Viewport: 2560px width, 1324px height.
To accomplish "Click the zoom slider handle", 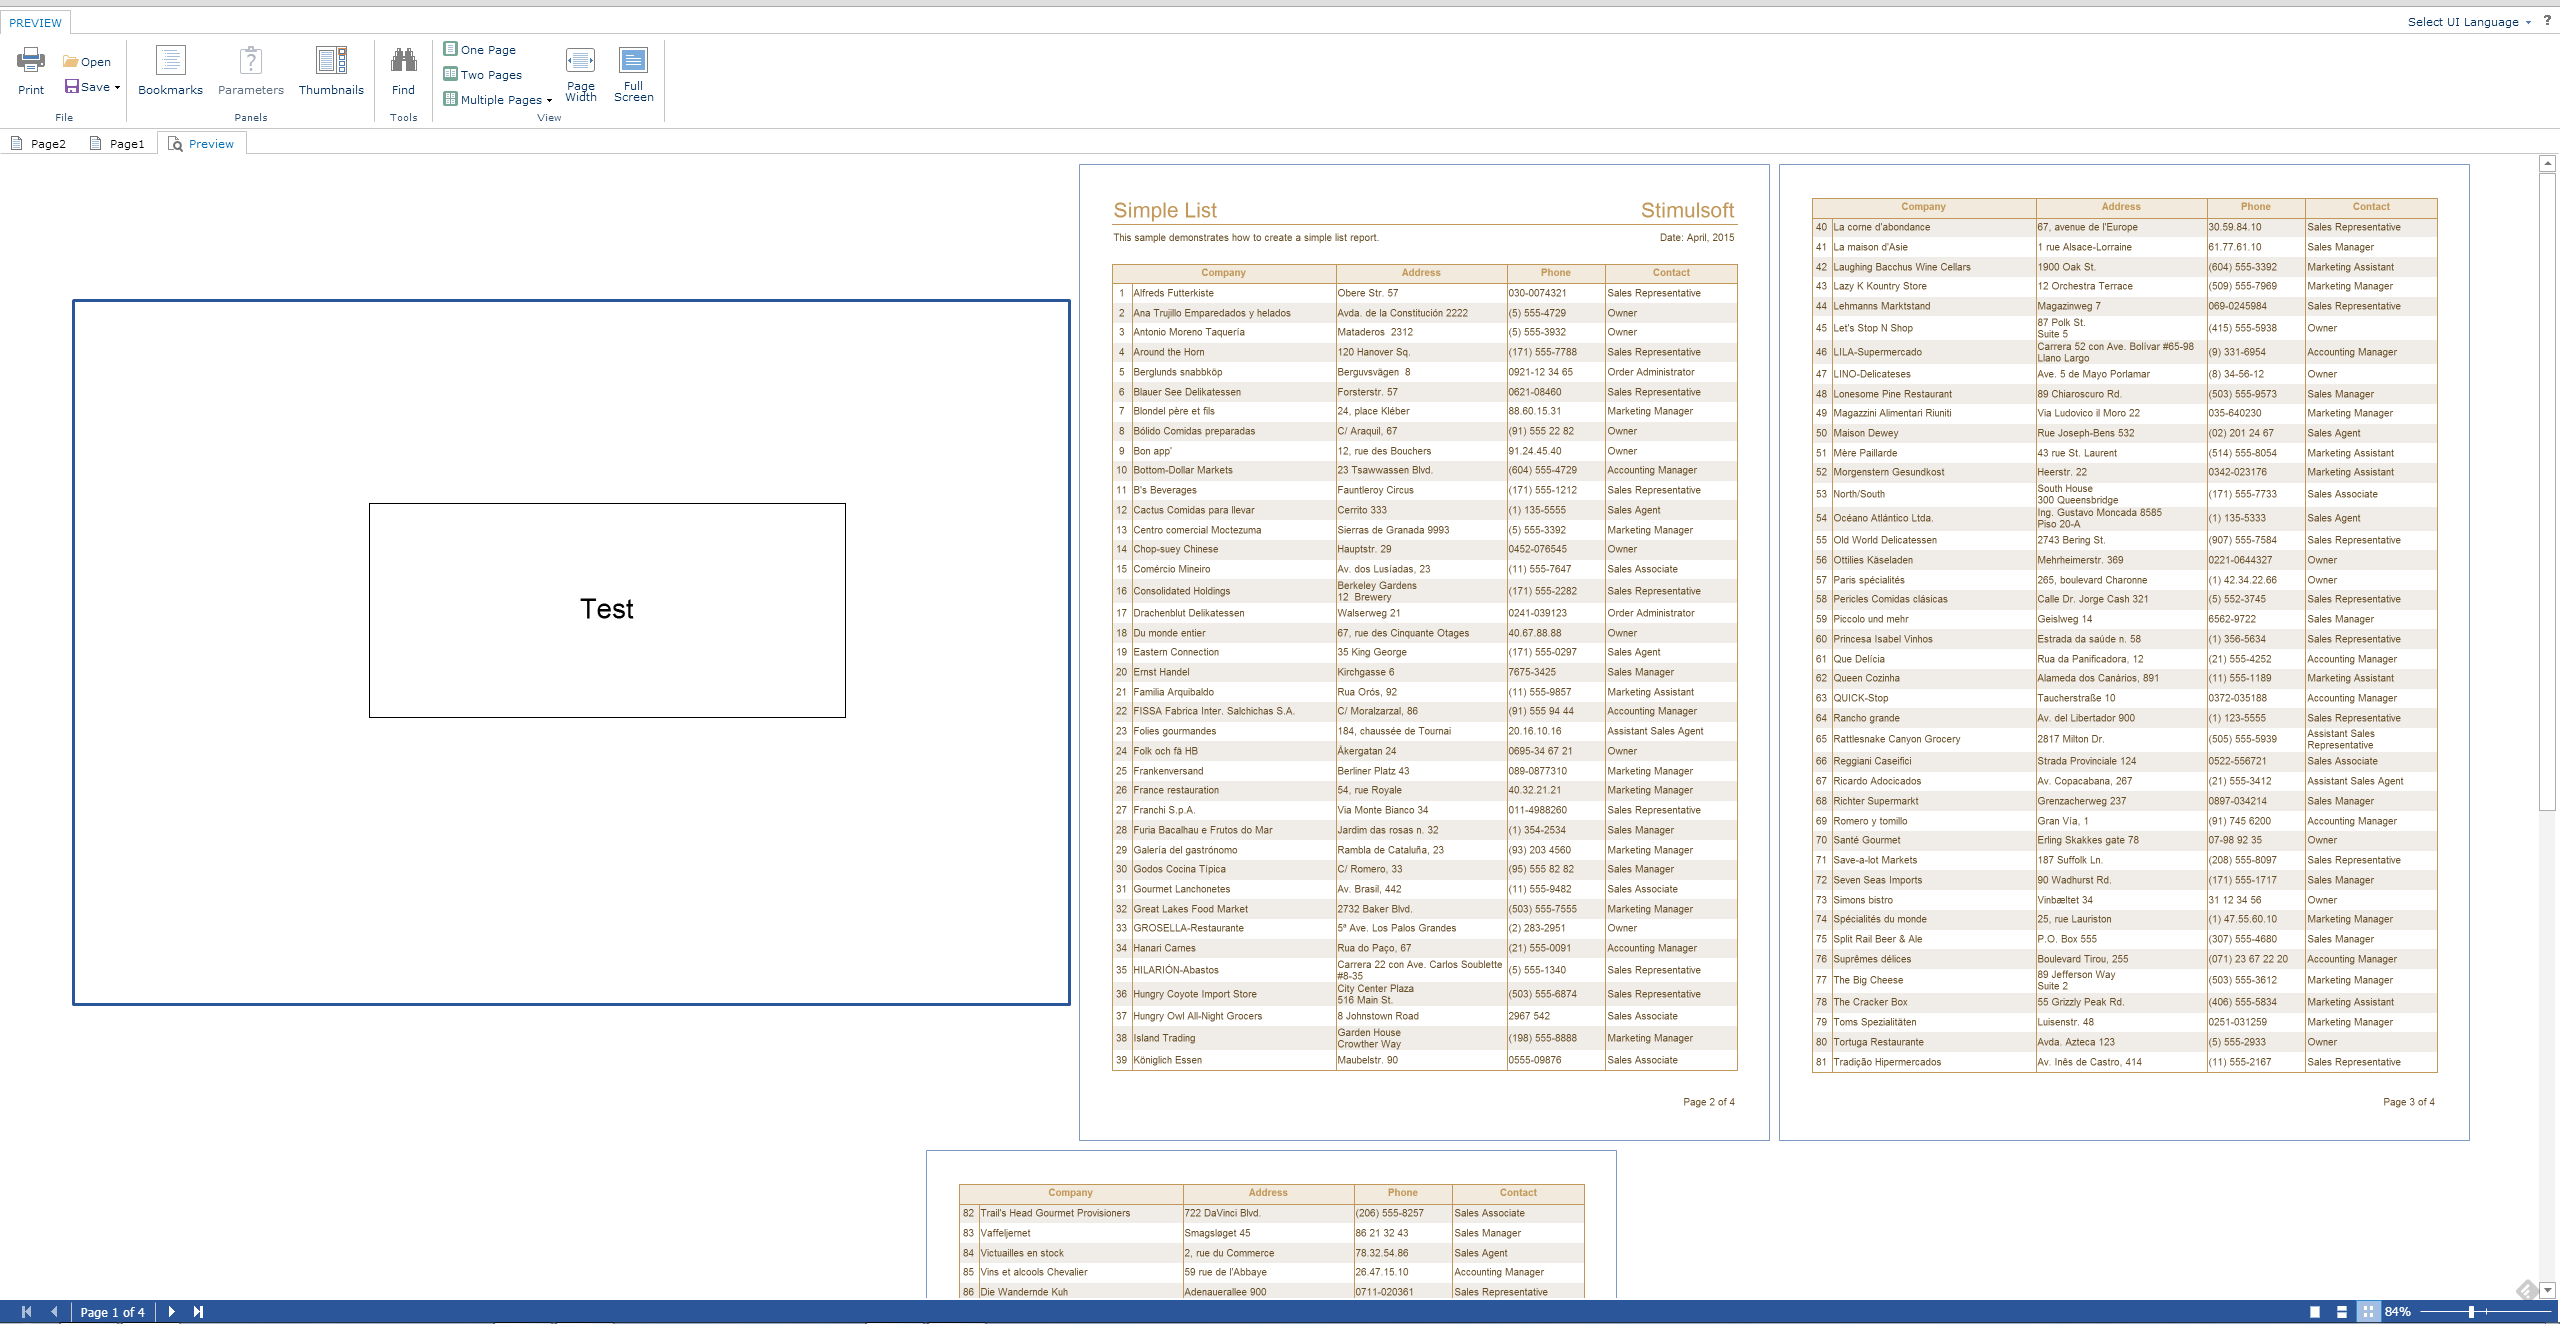I will 2471,1312.
